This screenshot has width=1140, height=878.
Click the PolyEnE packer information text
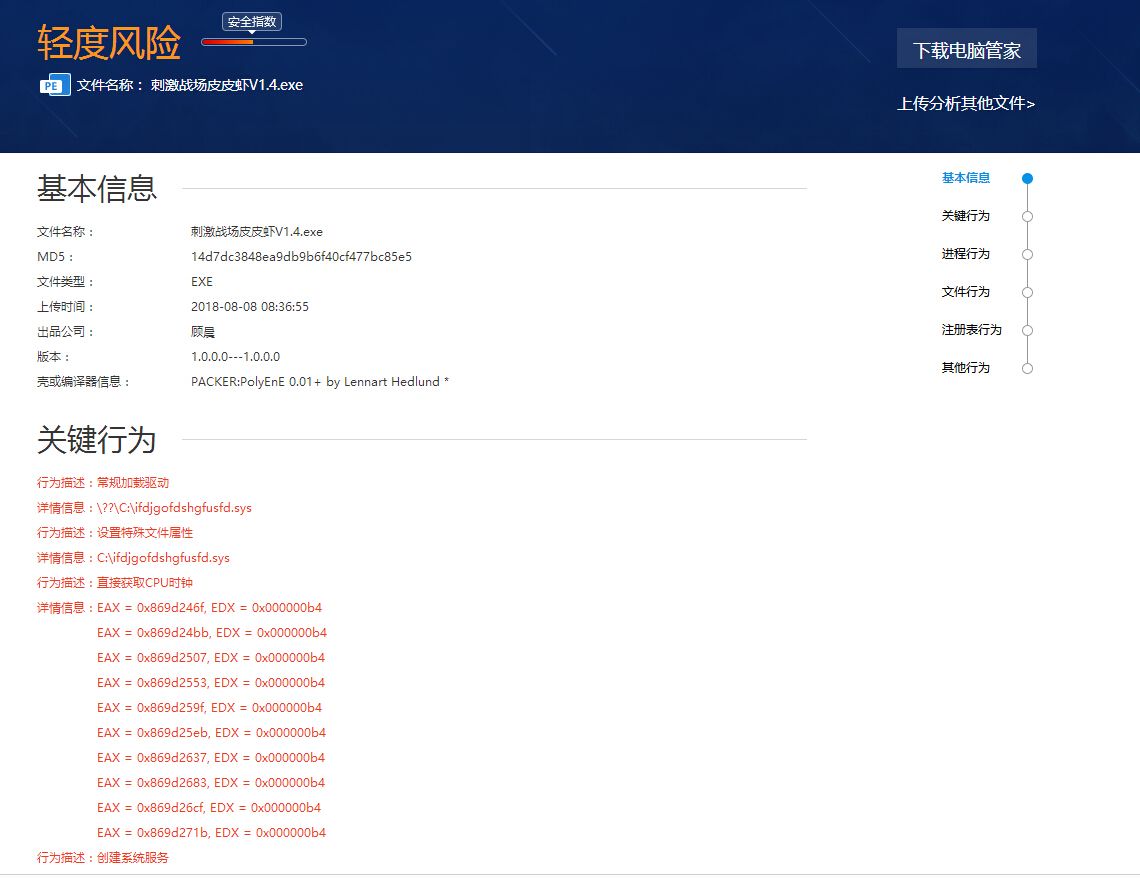[319, 382]
